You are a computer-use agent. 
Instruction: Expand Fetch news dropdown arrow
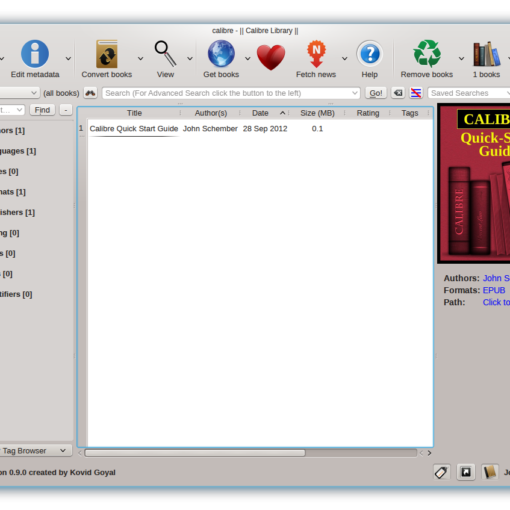[344, 59]
